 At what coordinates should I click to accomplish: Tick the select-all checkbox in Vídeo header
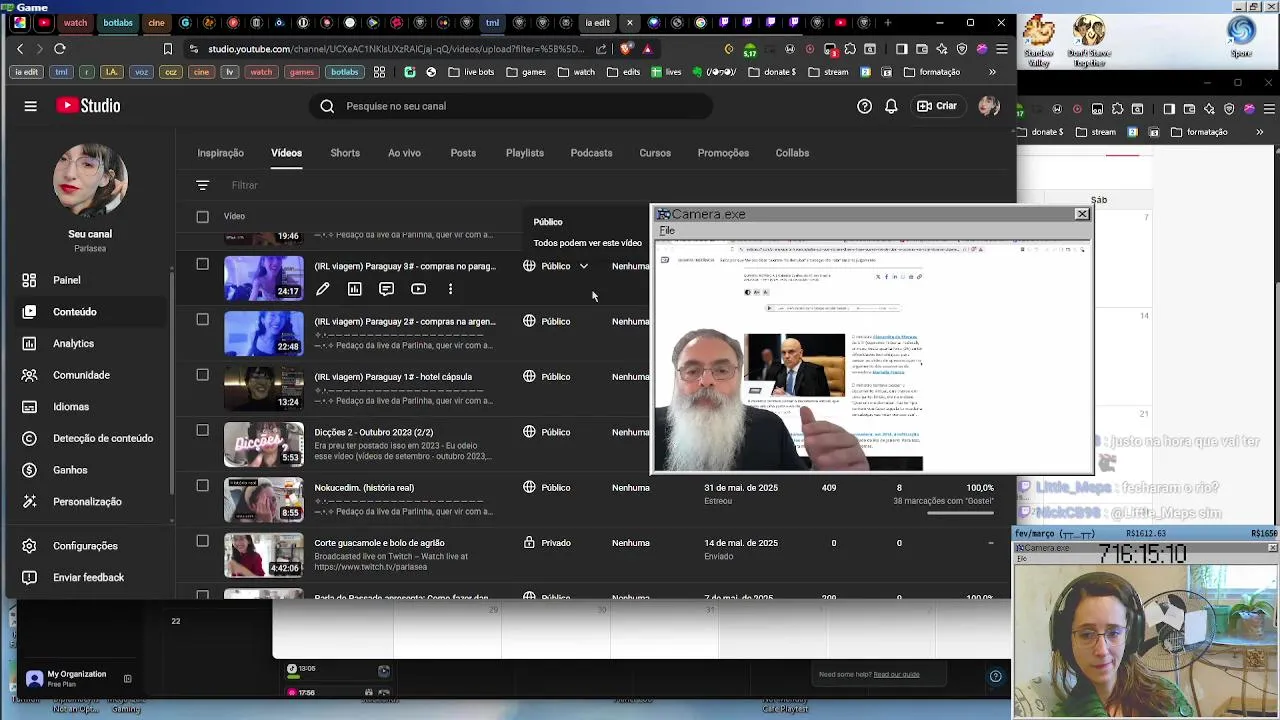(x=202, y=216)
